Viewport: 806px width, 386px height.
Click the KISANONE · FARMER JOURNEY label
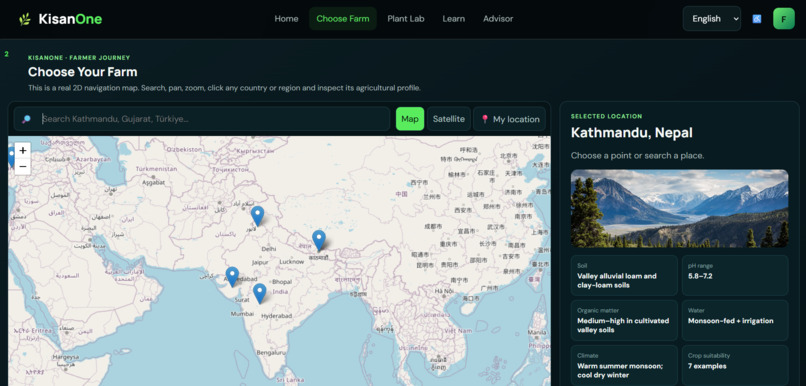coord(79,58)
